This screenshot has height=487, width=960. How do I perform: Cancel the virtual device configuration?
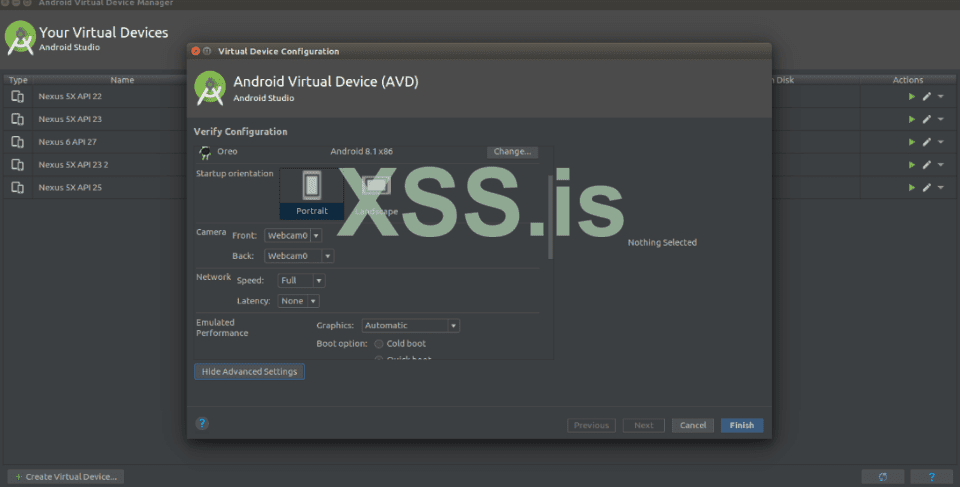692,425
